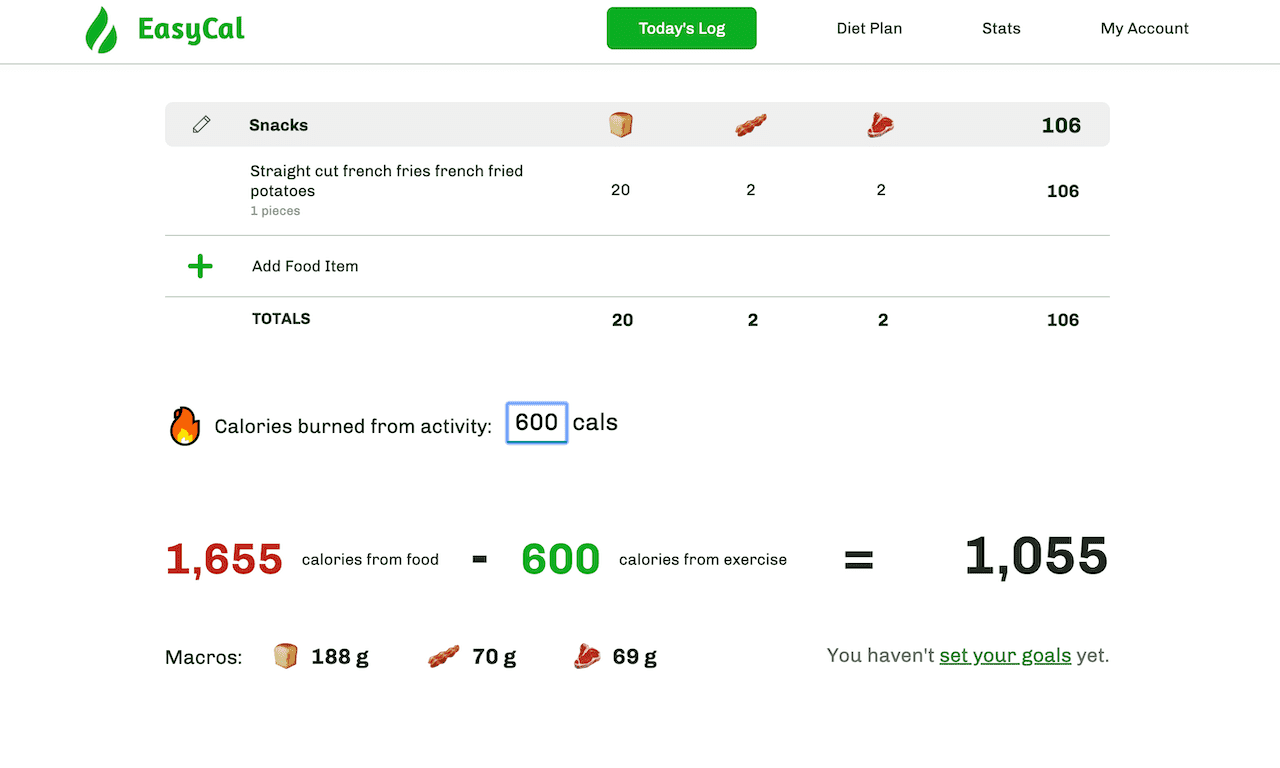Click the EasyCal flame logo

(x=101, y=29)
